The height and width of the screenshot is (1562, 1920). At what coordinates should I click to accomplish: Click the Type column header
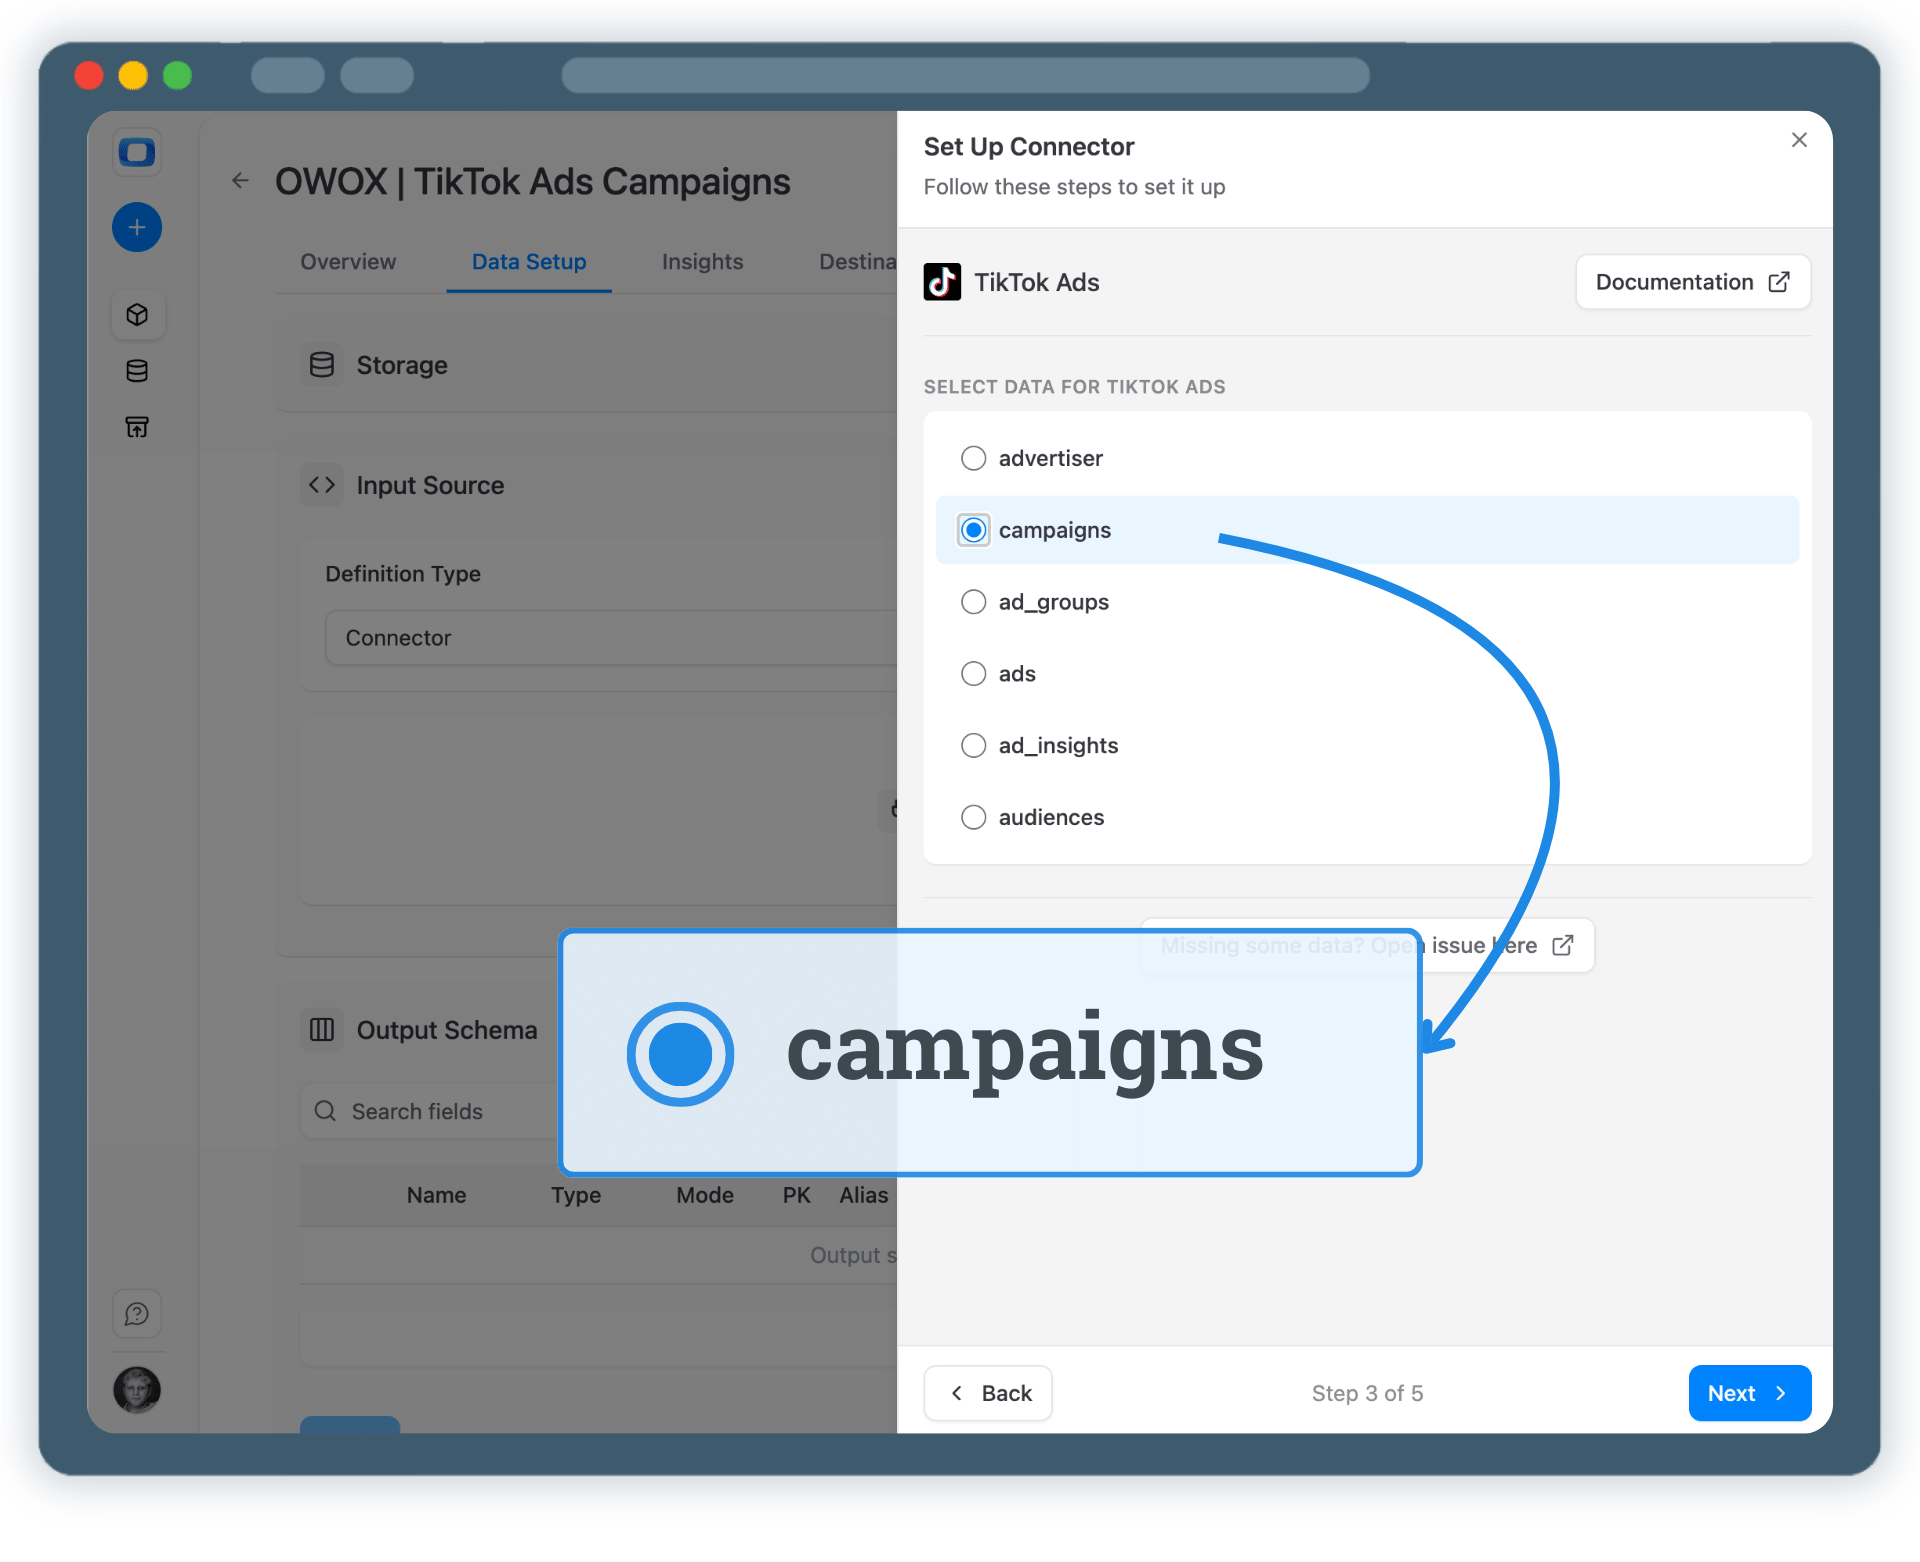tap(576, 1195)
